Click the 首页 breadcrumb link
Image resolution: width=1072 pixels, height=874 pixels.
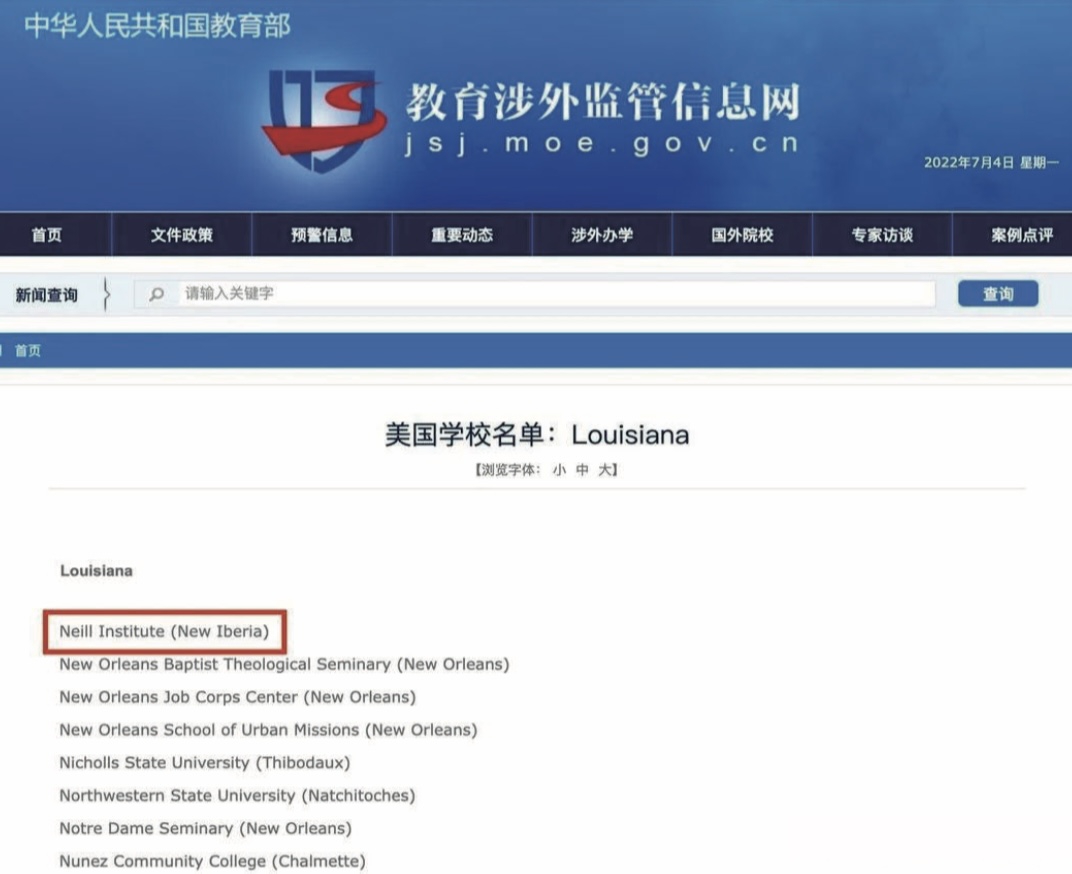28,350
